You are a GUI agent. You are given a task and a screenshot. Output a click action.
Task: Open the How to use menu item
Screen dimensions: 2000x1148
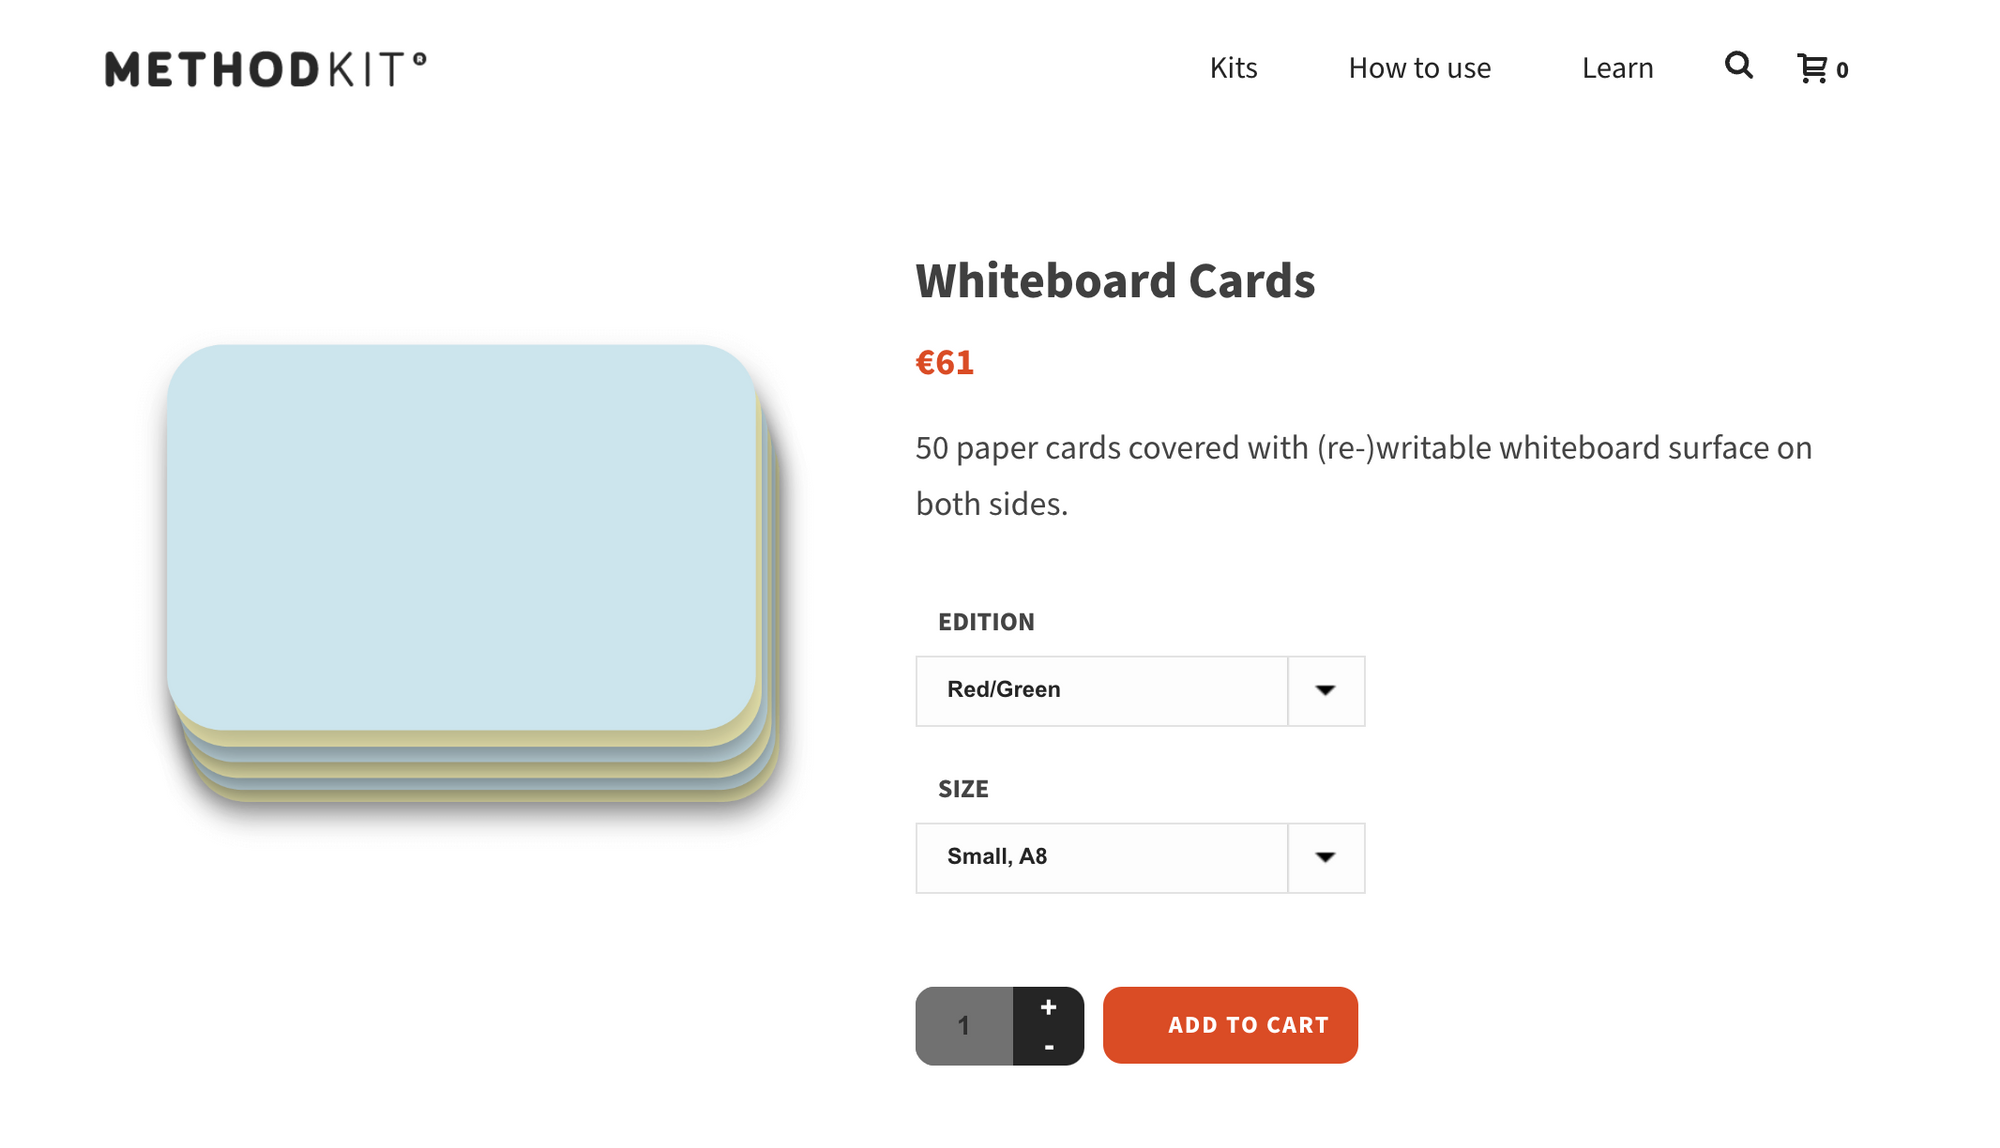coord(1419,67)
